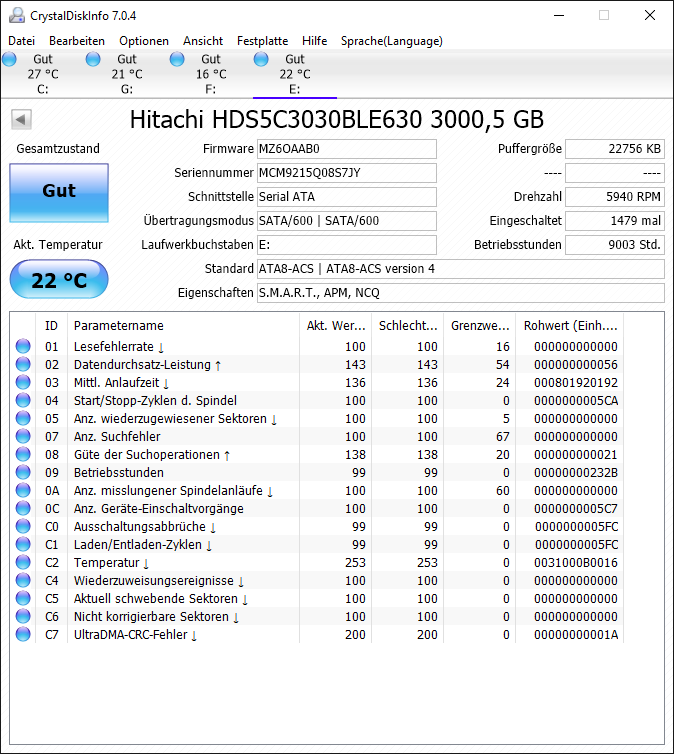Screen dimensions: 674x754
Task: Click status orb for Mittl. Anlaufzeit row
Action: coord(23,382)
